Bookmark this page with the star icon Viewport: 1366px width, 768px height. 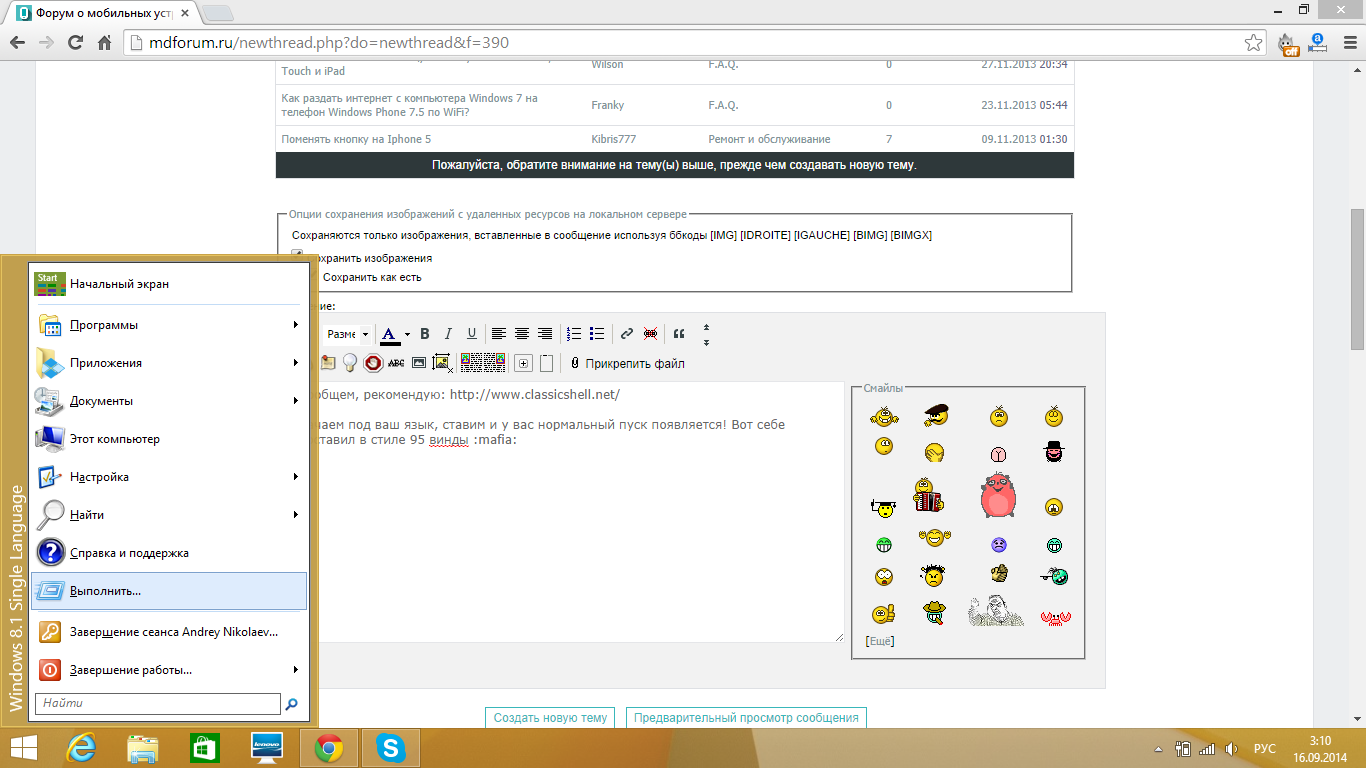[1253, 43]
